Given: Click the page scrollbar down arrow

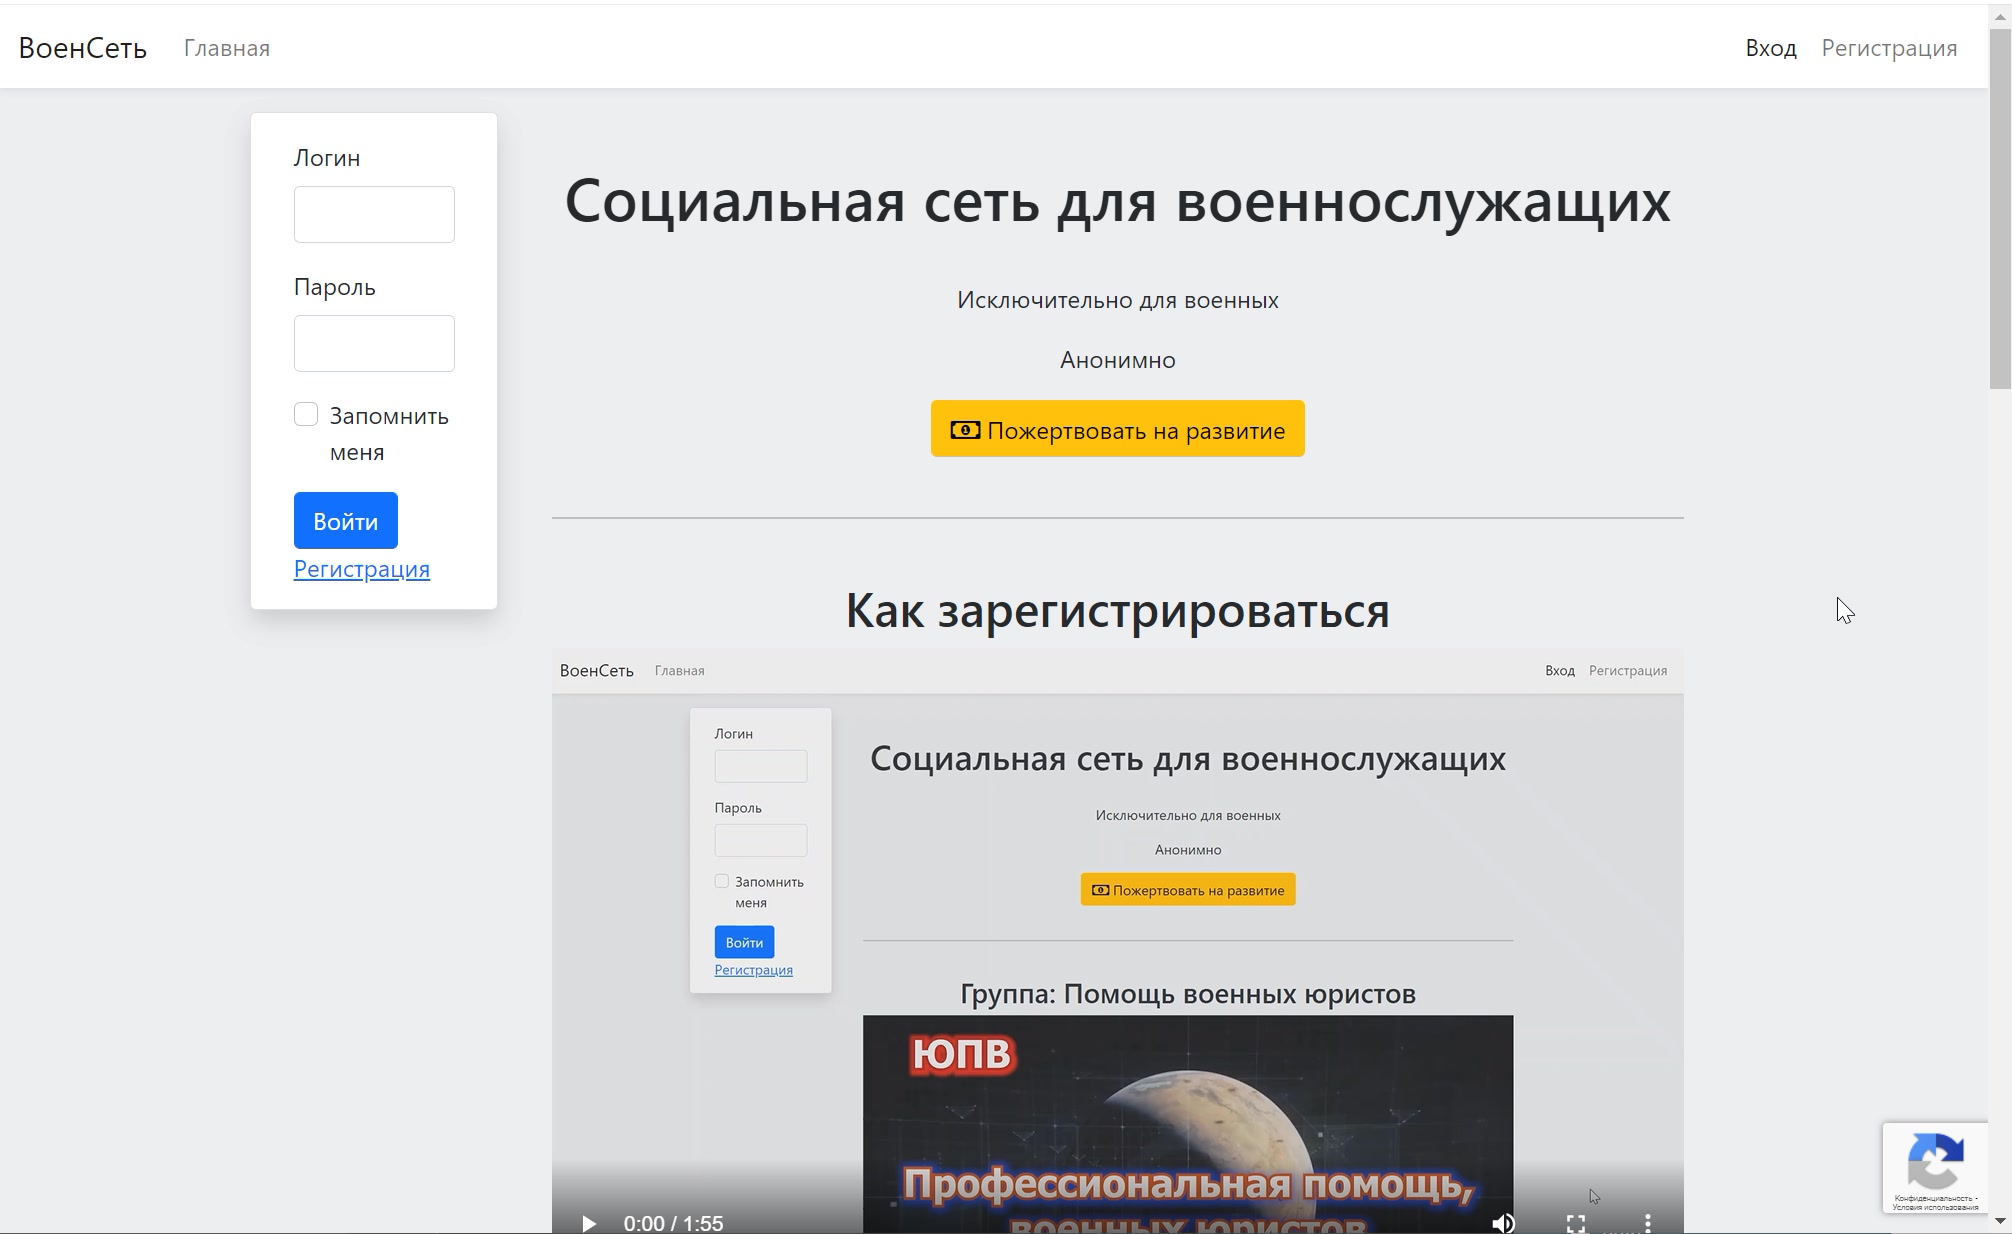Looking at the screenshot, I should point(2000,1221).
